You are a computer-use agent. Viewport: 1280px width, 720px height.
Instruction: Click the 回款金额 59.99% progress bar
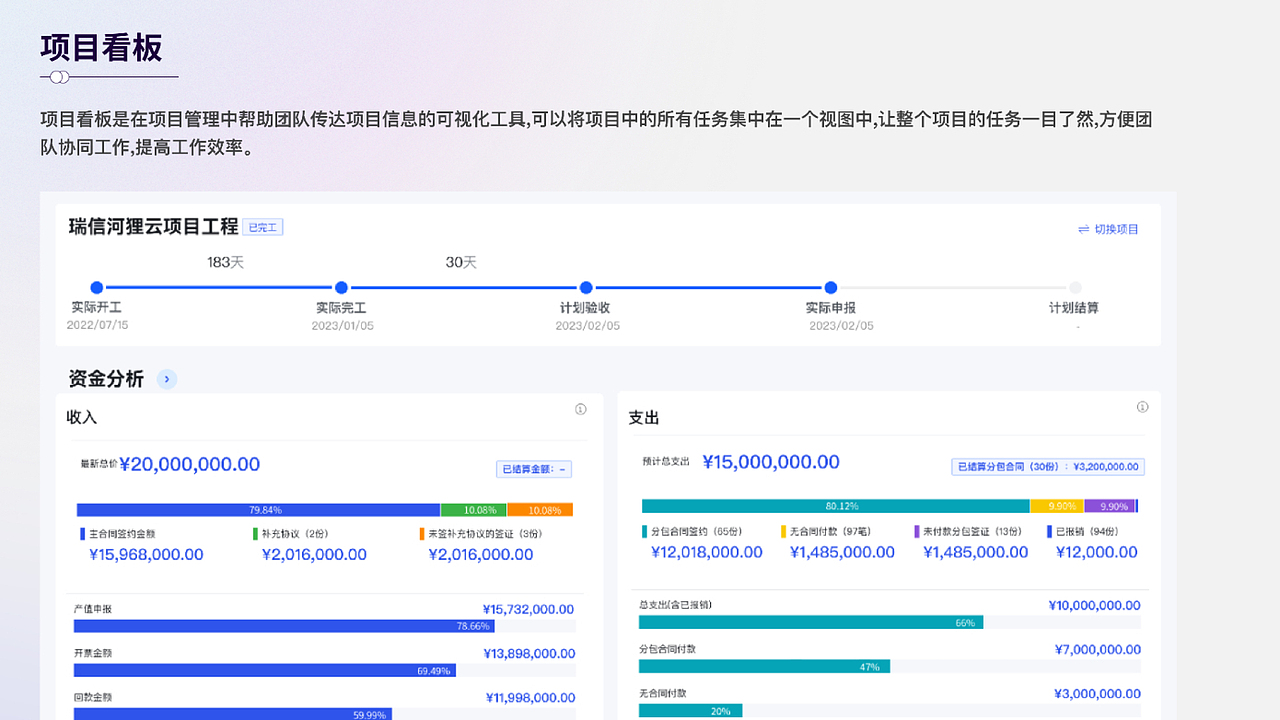click(233, 714)
